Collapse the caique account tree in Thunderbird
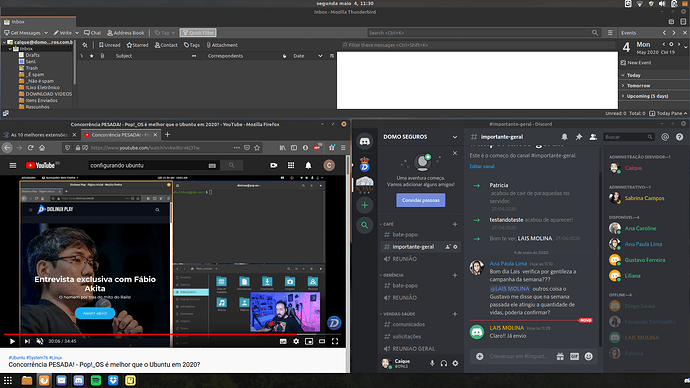Screen dimensions: 690x388 point(4,42)
